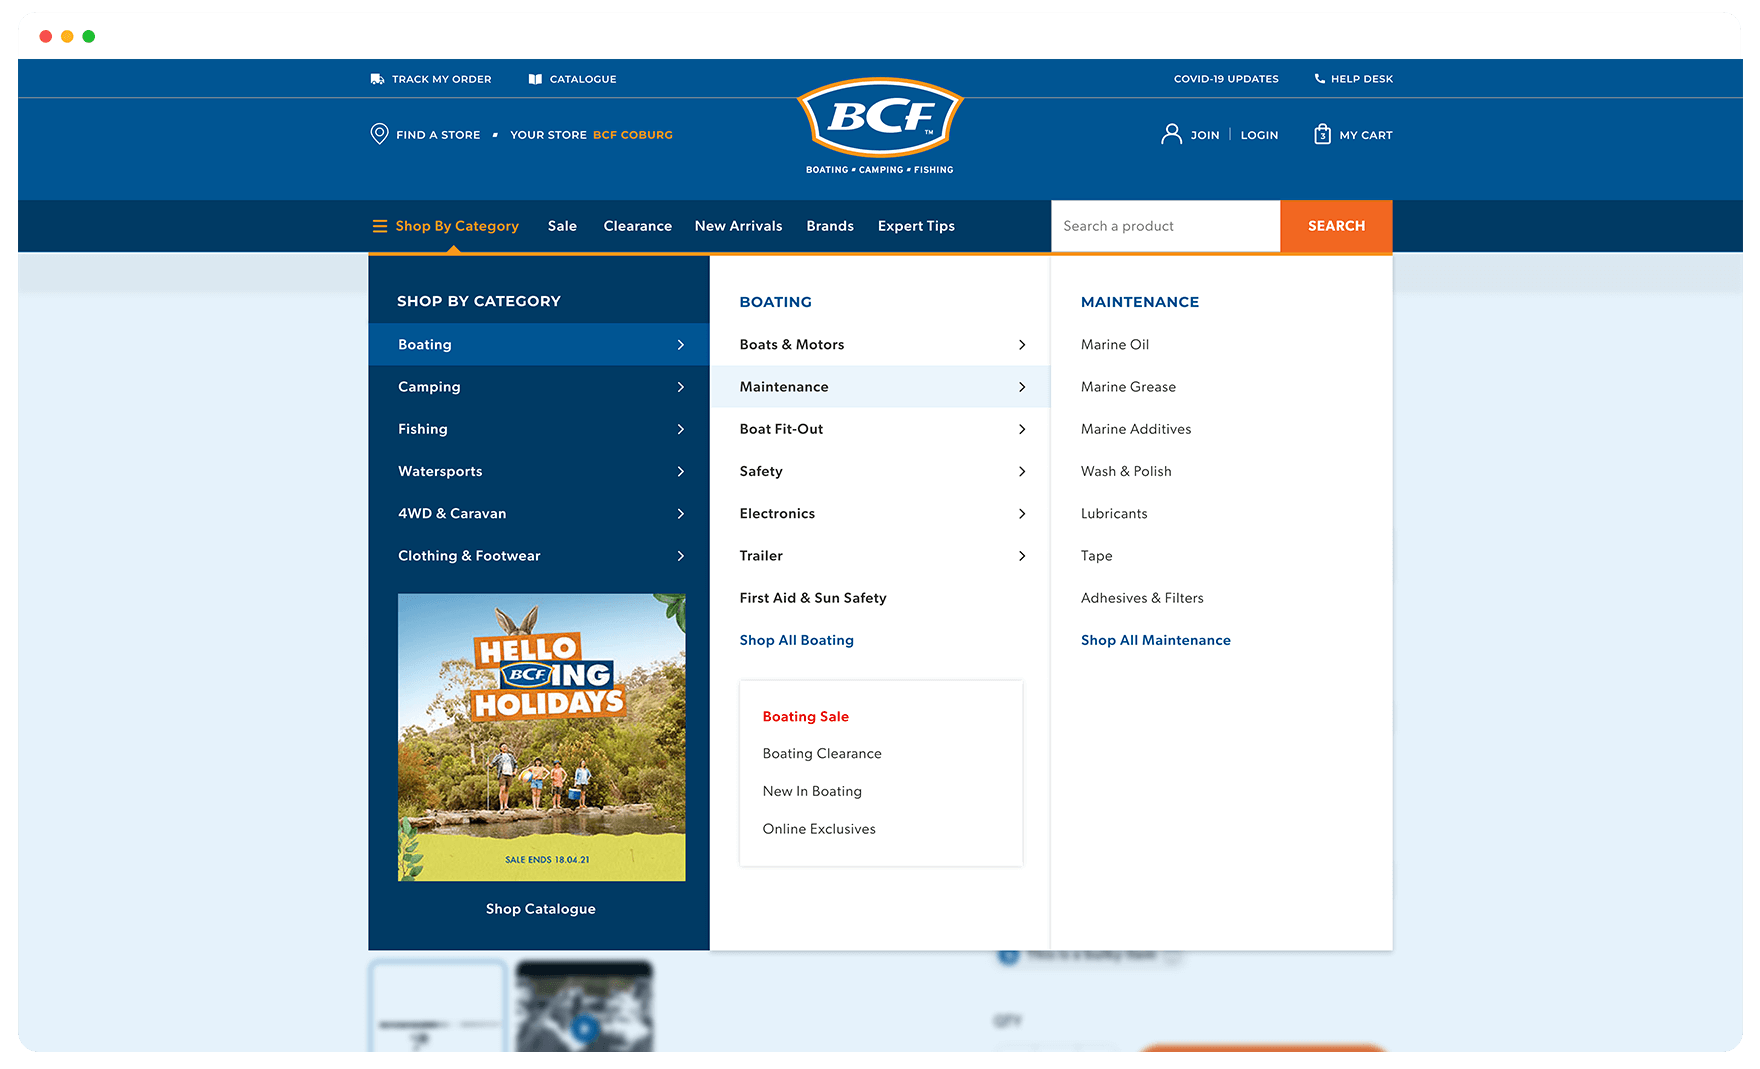The width and height of the screenshot is (1760, 1069).
Task: Open Boating Clearance link
Action: (x=822, y=754)
